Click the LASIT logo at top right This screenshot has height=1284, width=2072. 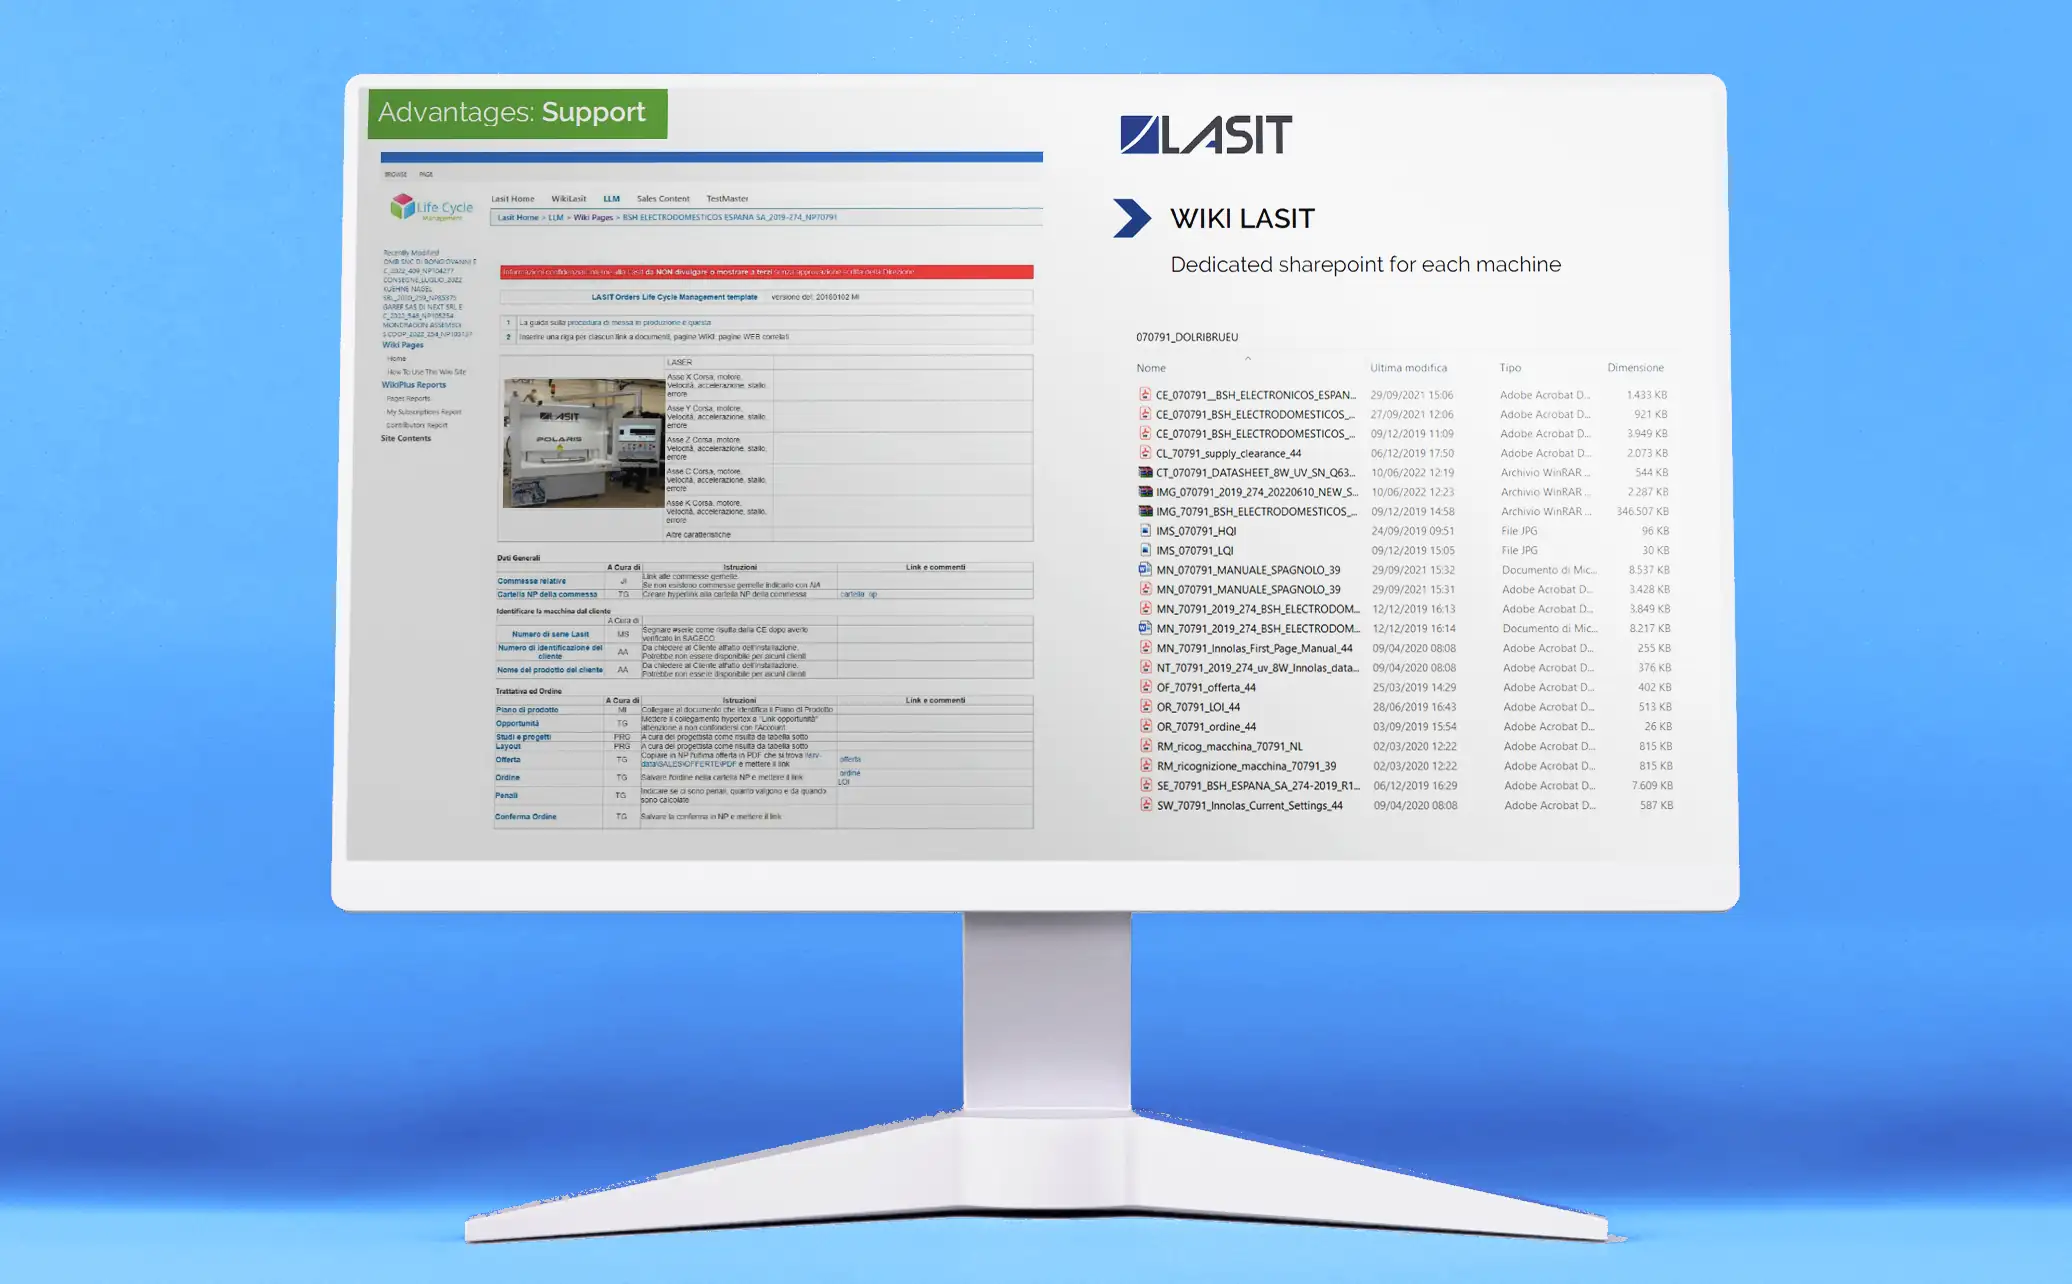[x=1206, y=135]
